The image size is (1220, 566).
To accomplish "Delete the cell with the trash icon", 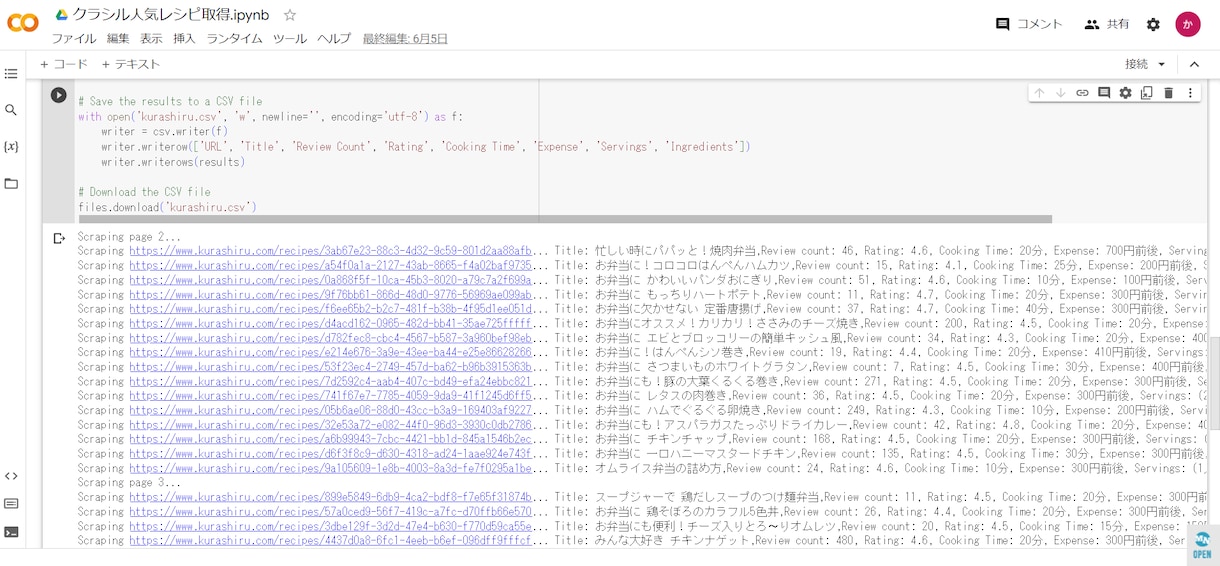I will coord(1168,93).
